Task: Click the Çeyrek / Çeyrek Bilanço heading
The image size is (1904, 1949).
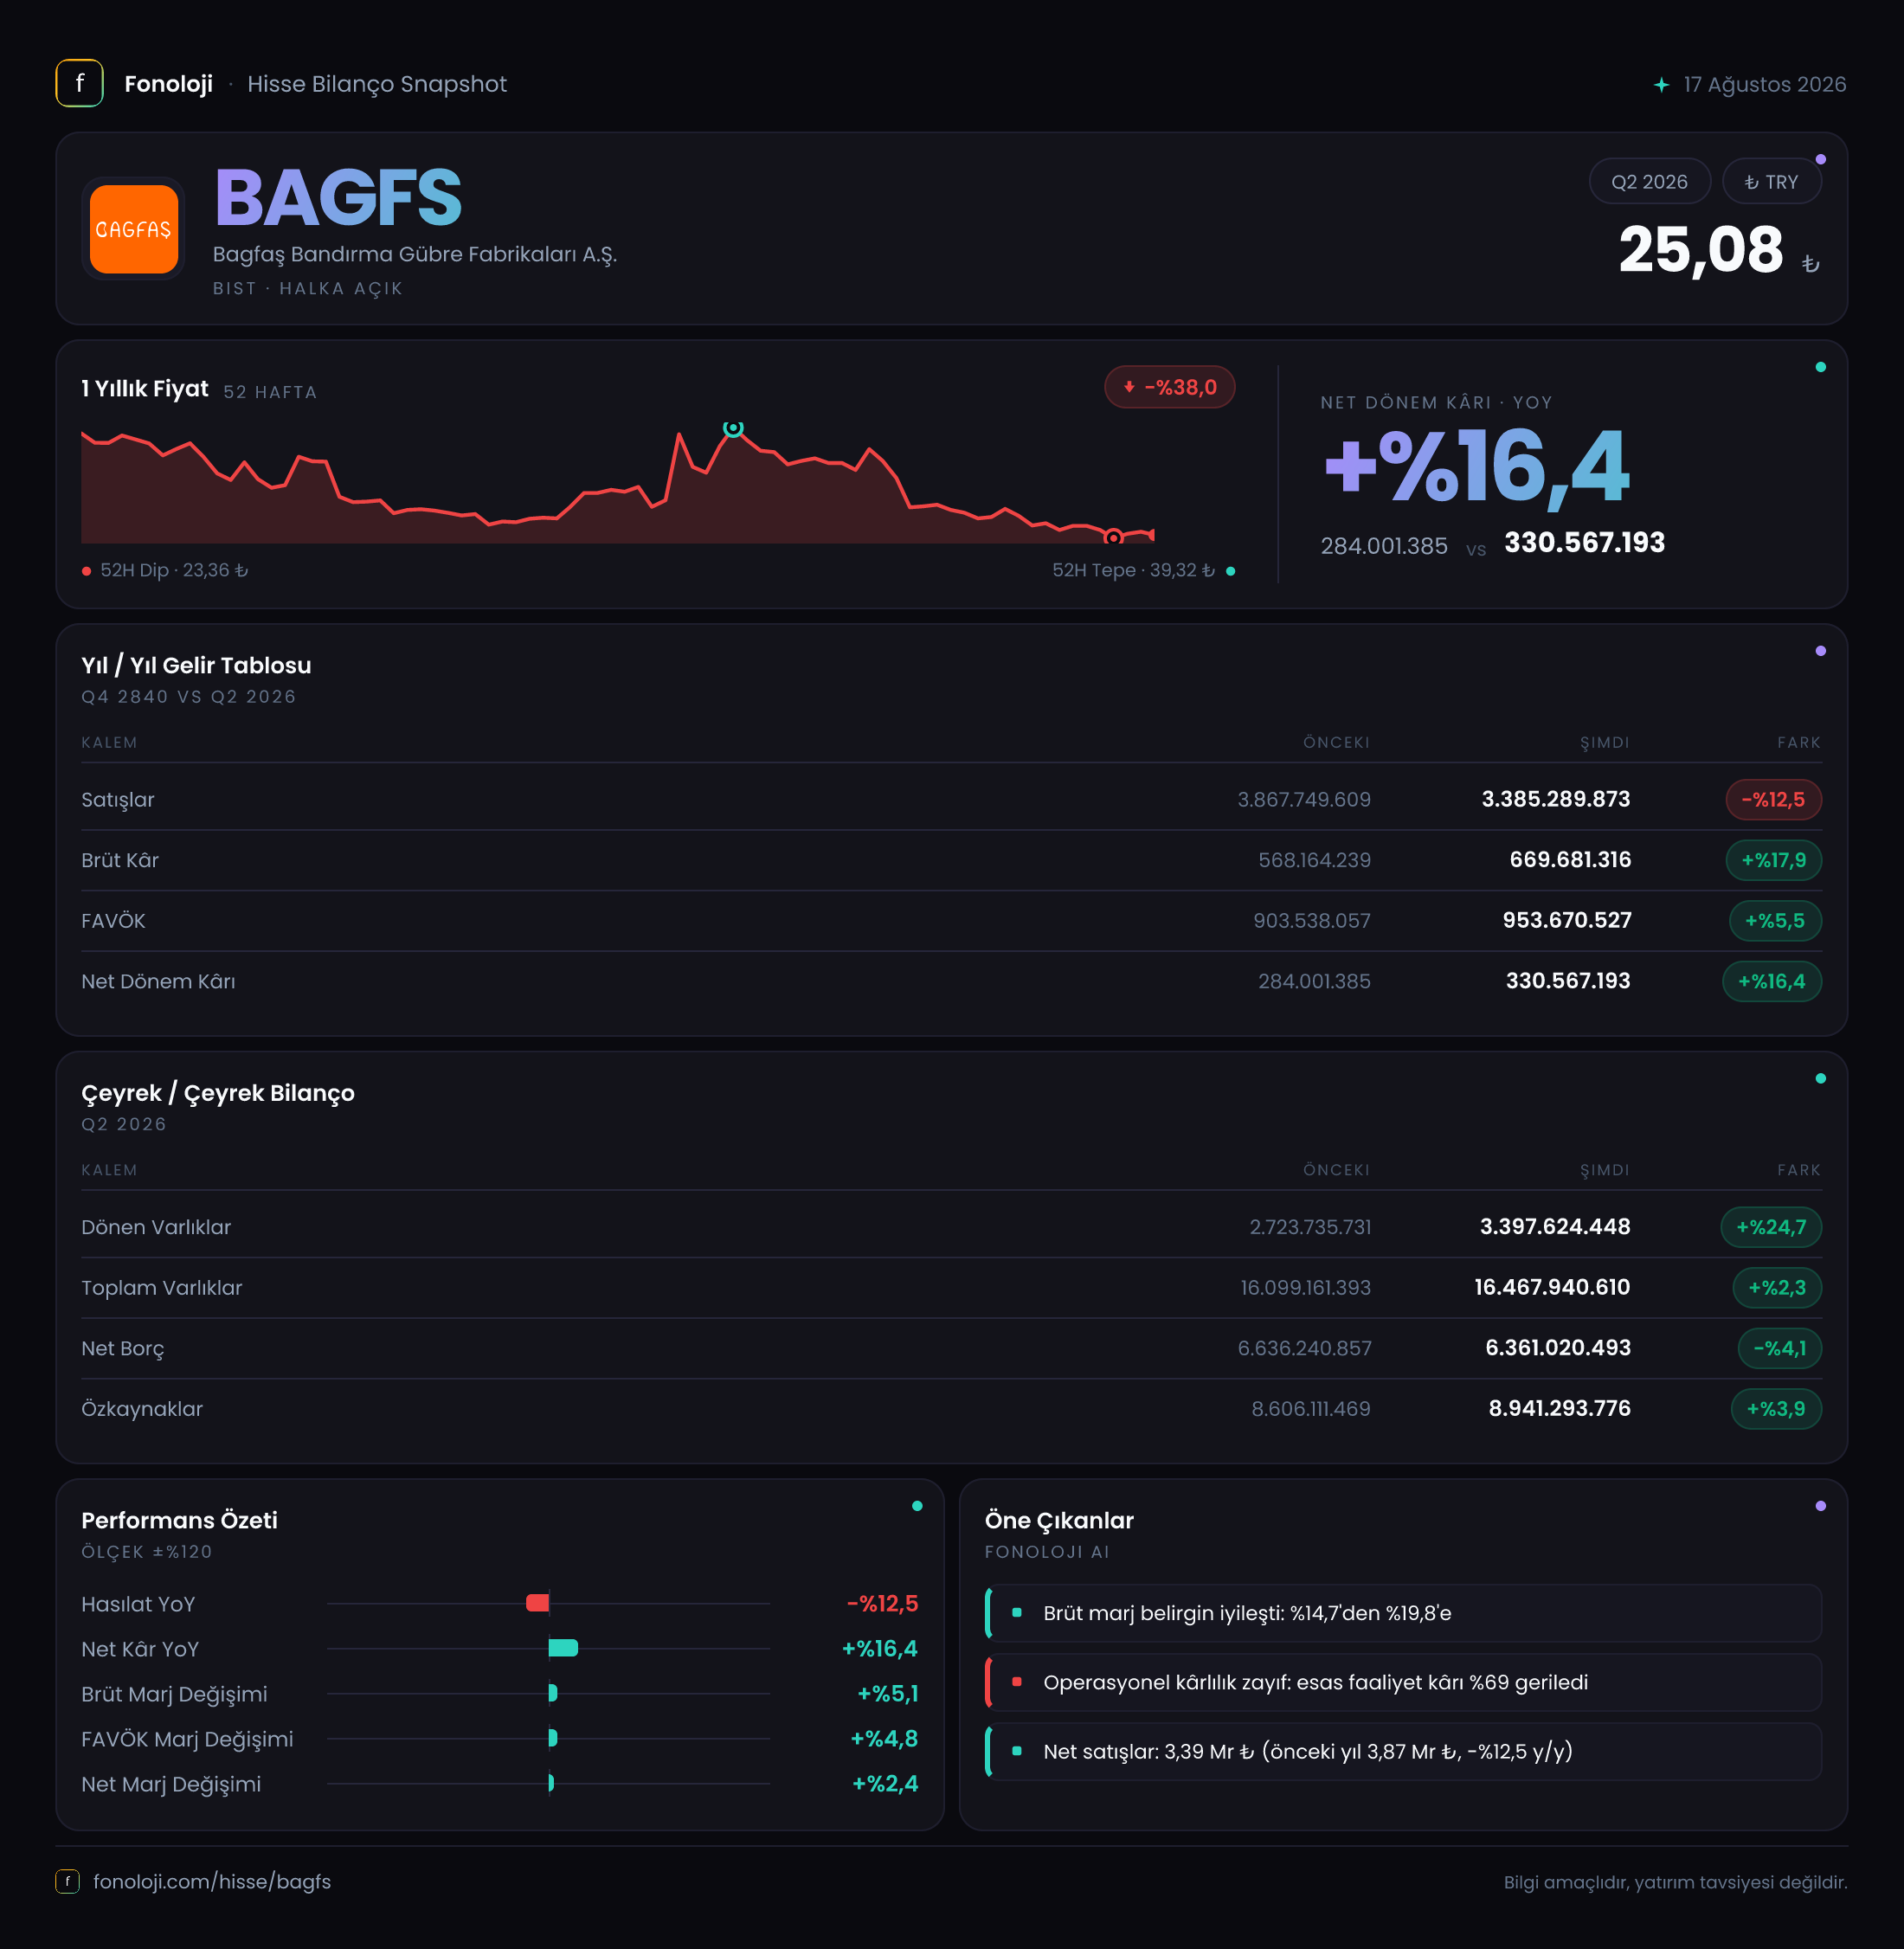Action: 218,1093
